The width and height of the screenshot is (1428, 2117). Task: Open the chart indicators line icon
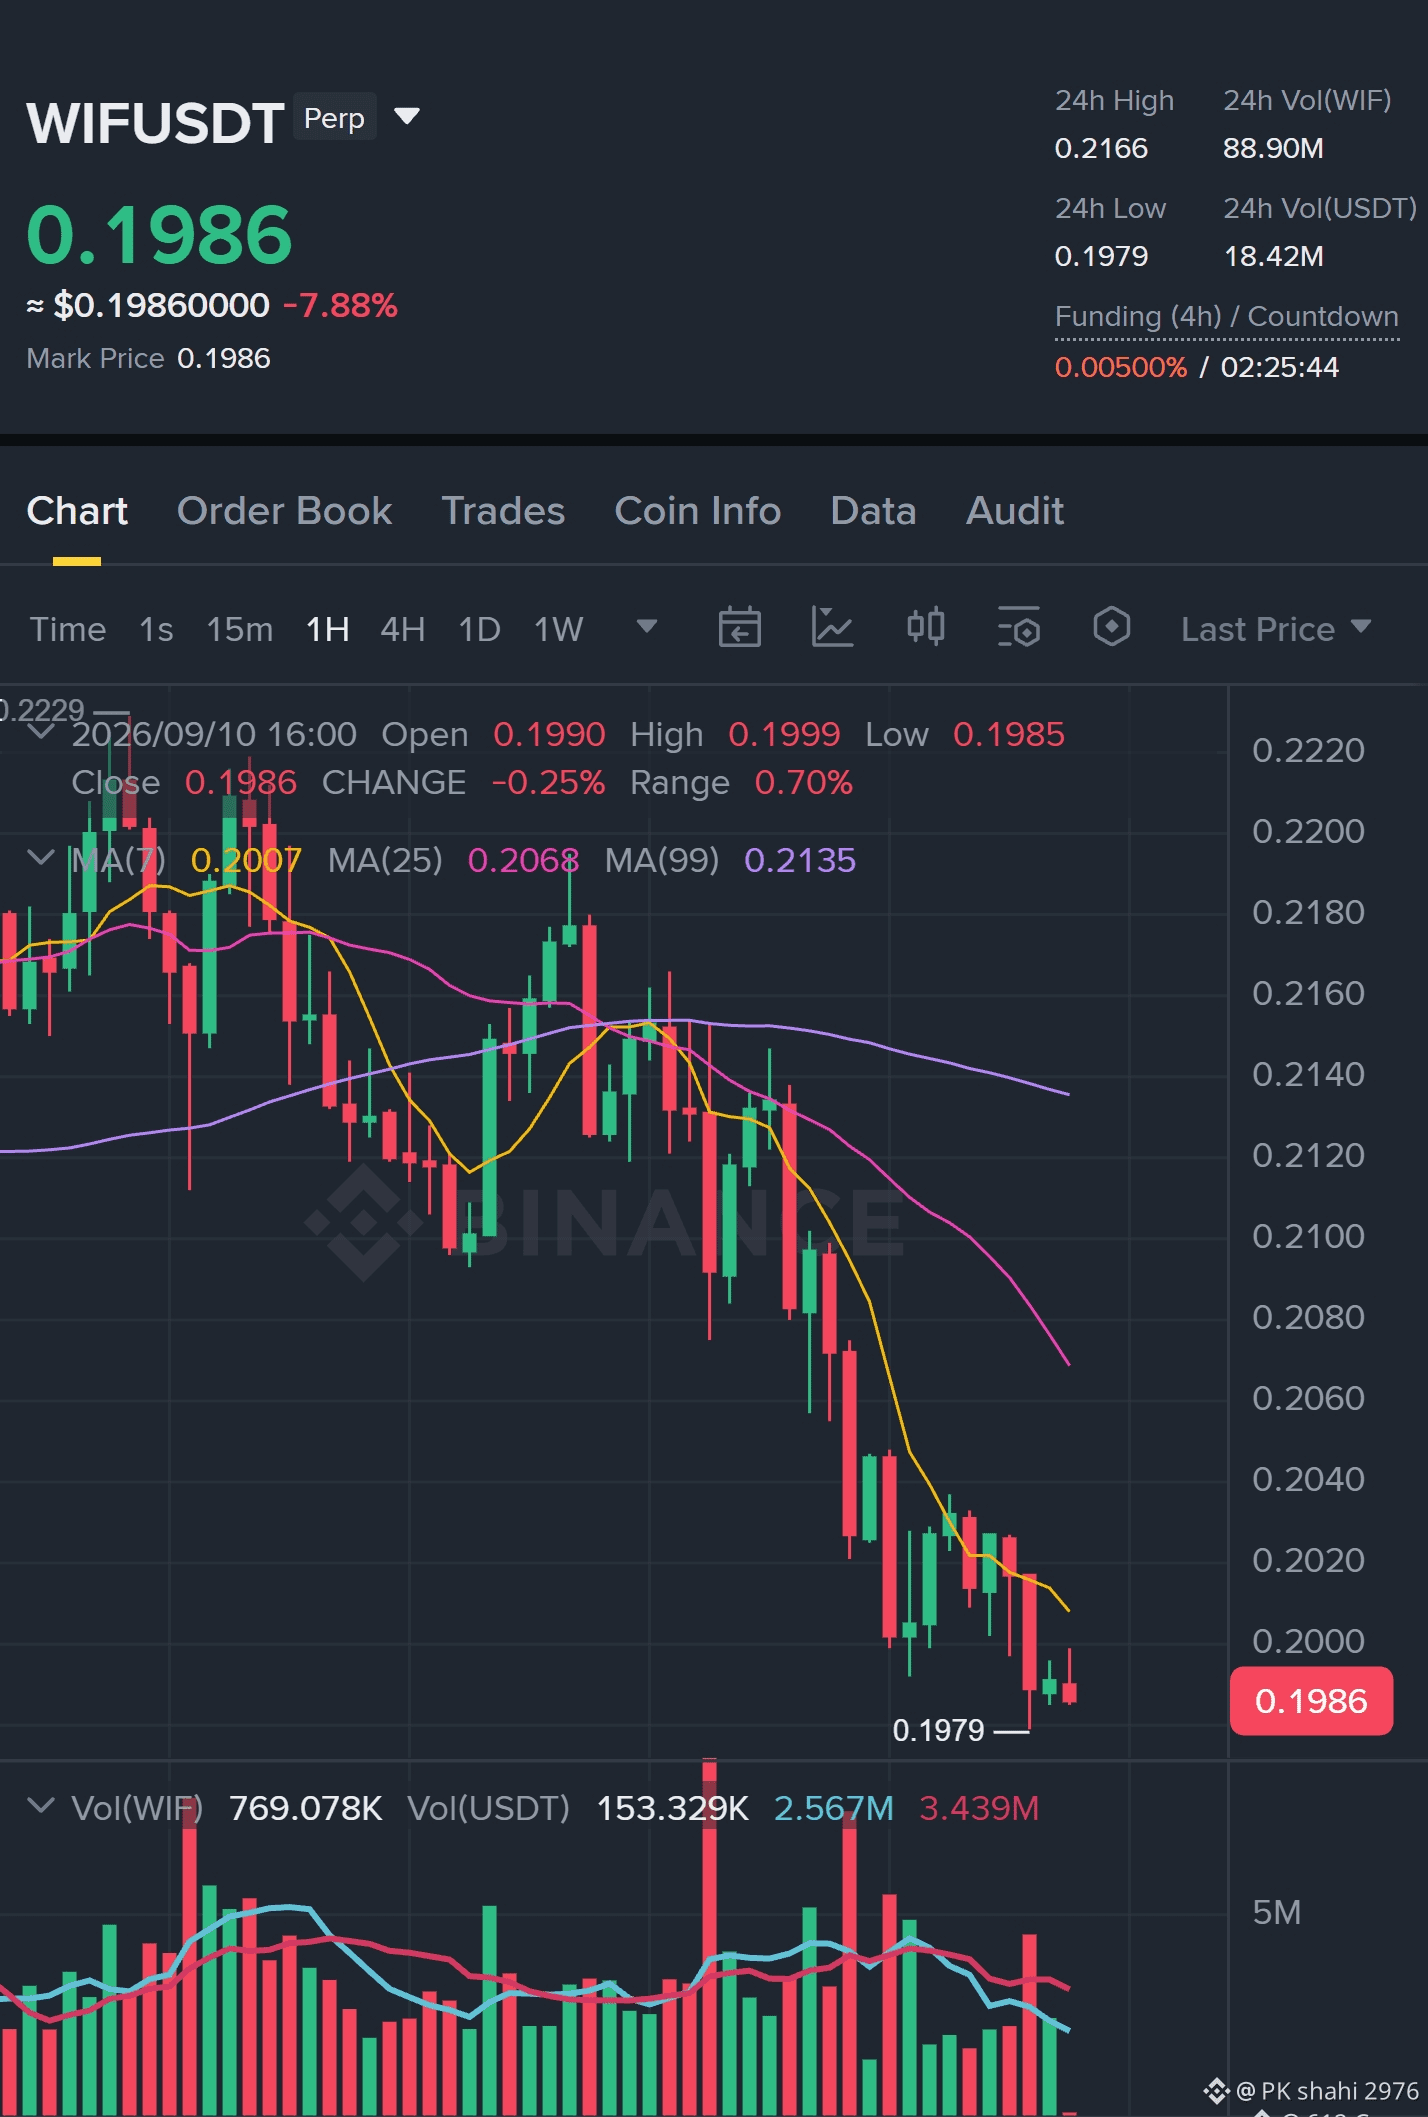pos(832,628)
